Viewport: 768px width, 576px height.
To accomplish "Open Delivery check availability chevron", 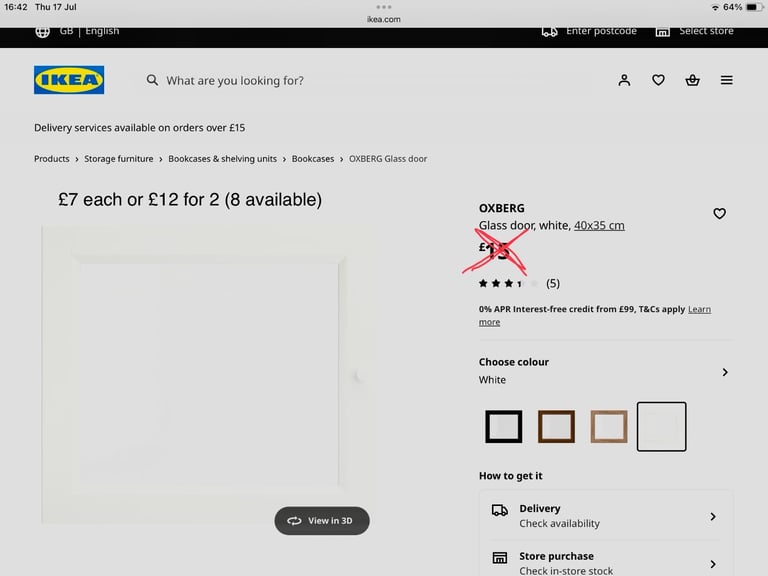I will coord(713,517).
